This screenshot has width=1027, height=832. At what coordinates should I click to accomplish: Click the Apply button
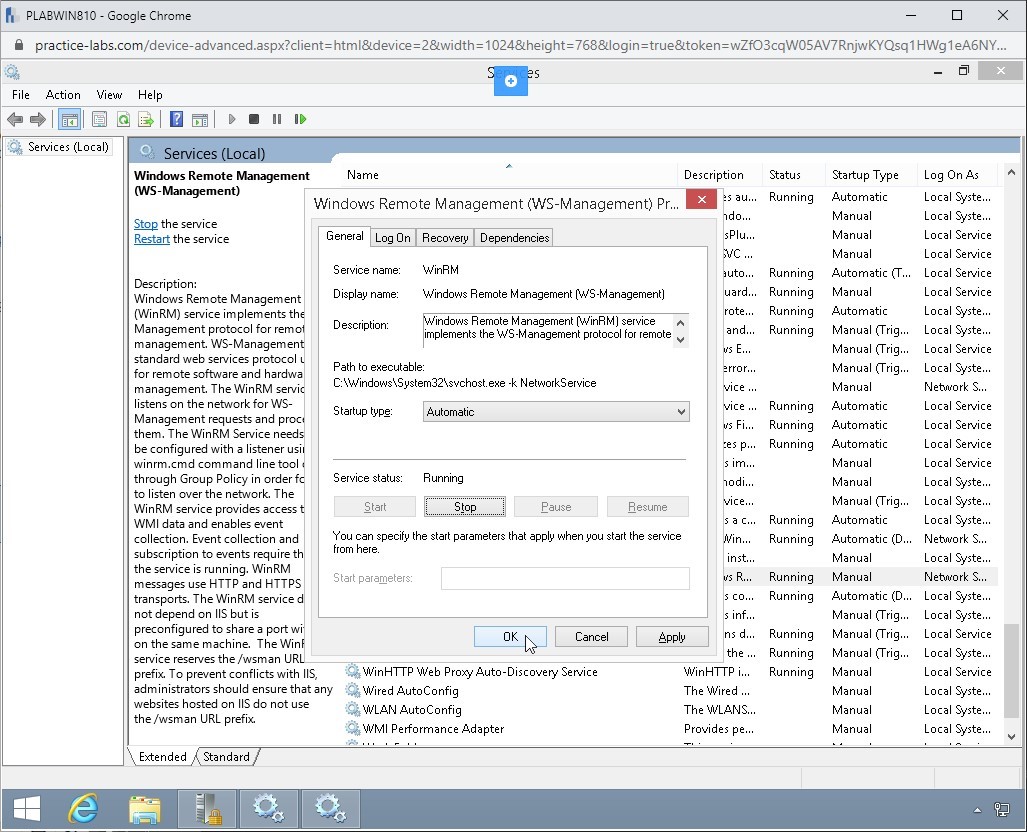pos(672,637)
